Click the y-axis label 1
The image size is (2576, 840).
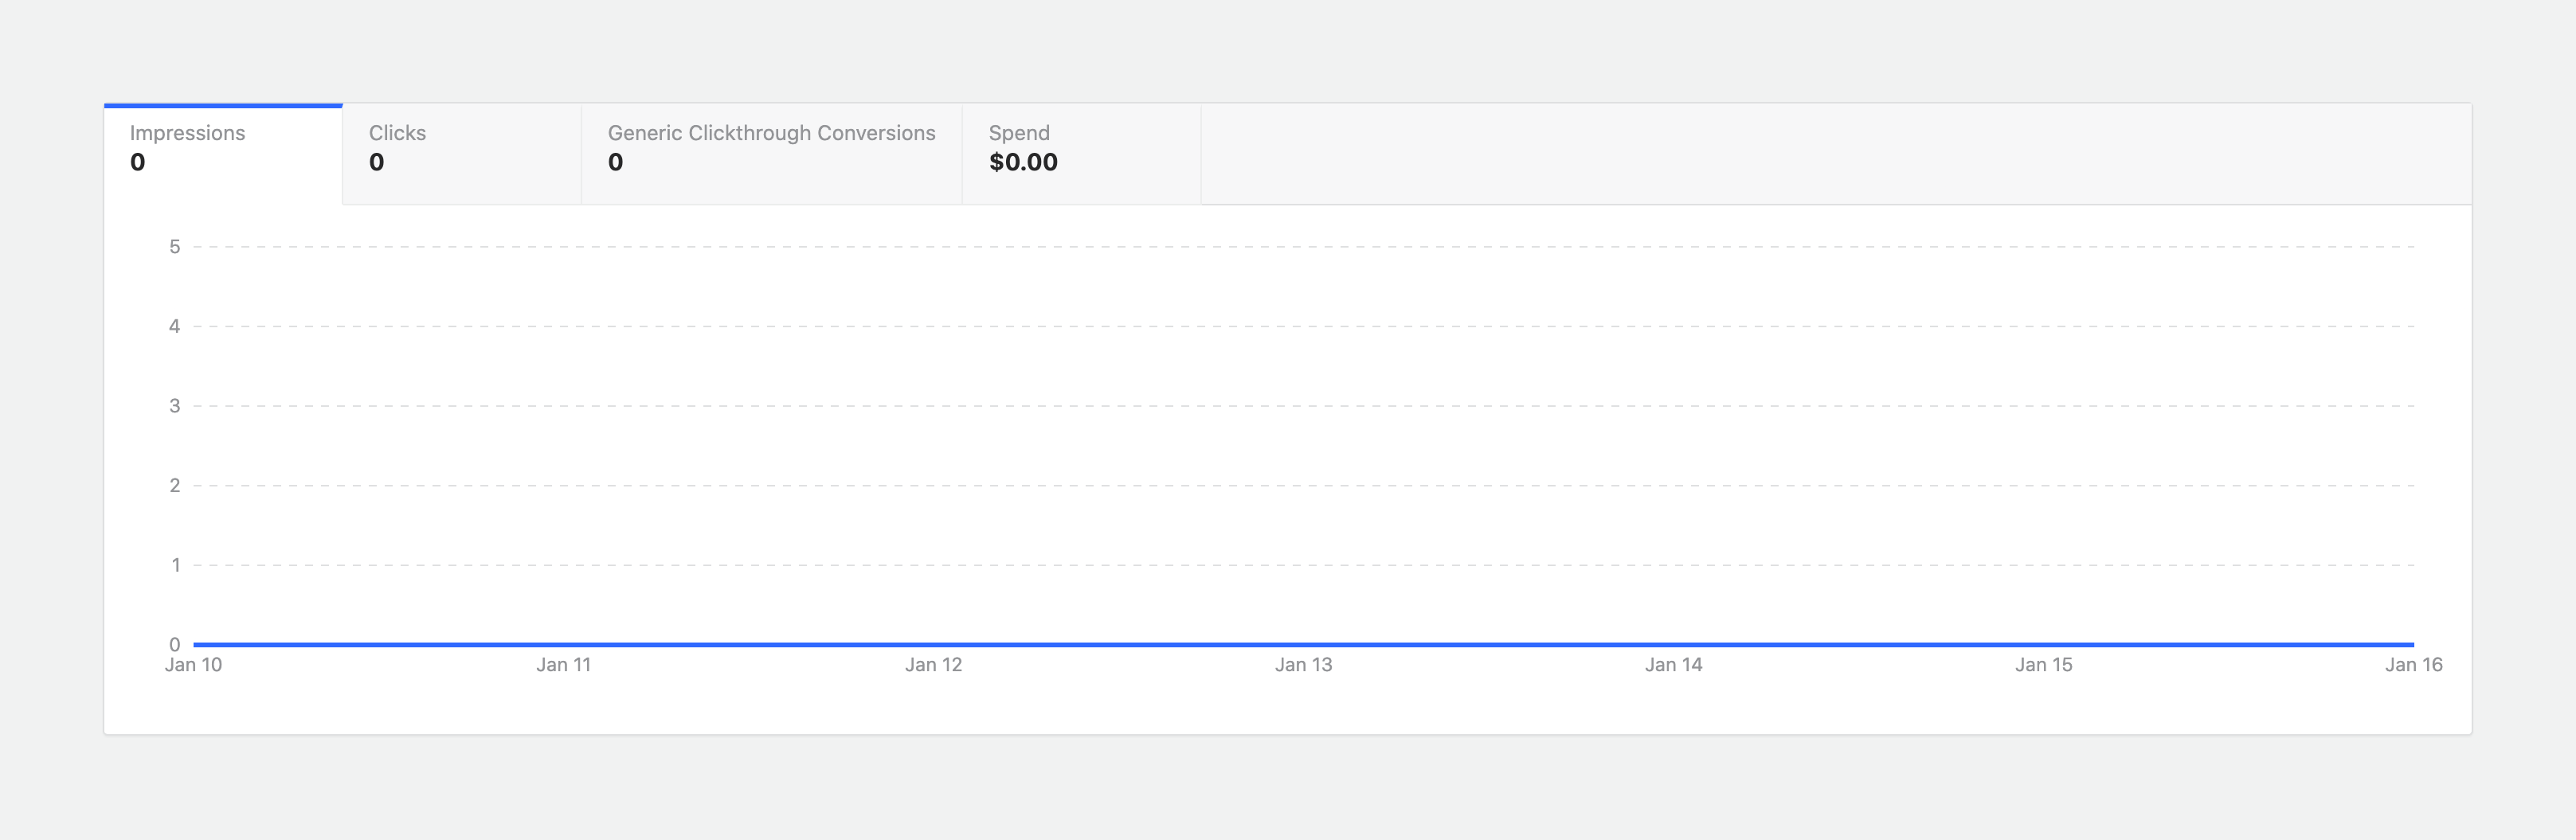click(x=175, y=565)
